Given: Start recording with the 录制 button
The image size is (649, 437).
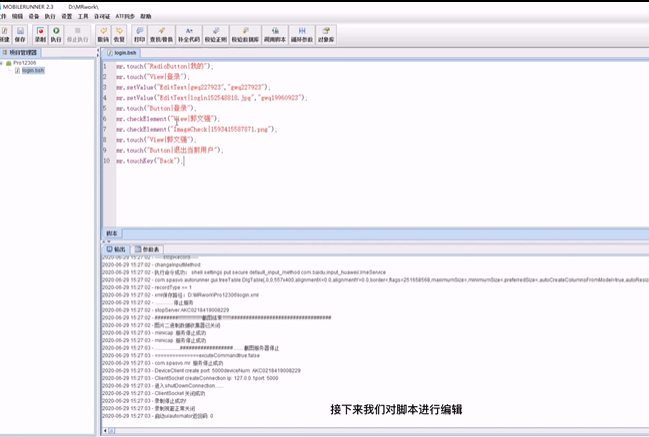Looking at the screenshot, I should [x=39, y=33].
